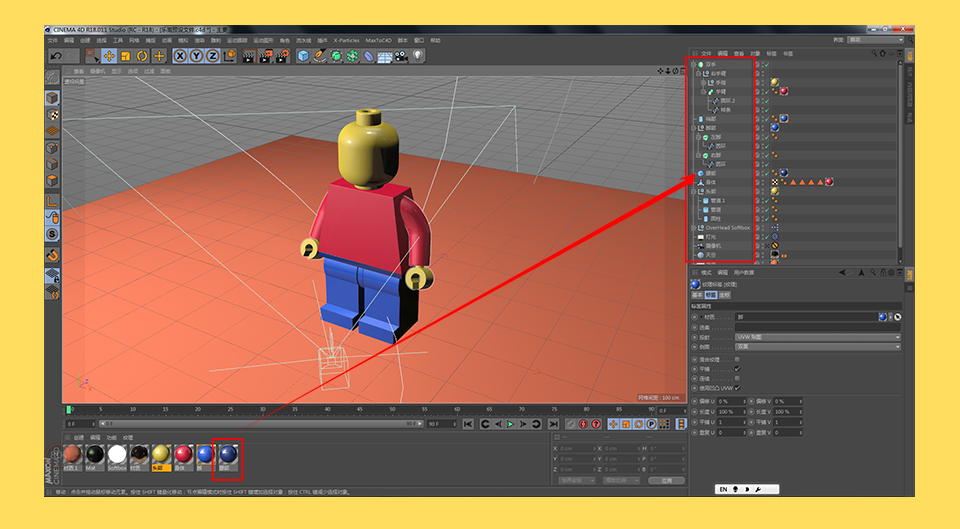The height and width of the screenshot is (529, 960).
Task: Activate the Move tool in top toolbar
Action: click(109, 56)
